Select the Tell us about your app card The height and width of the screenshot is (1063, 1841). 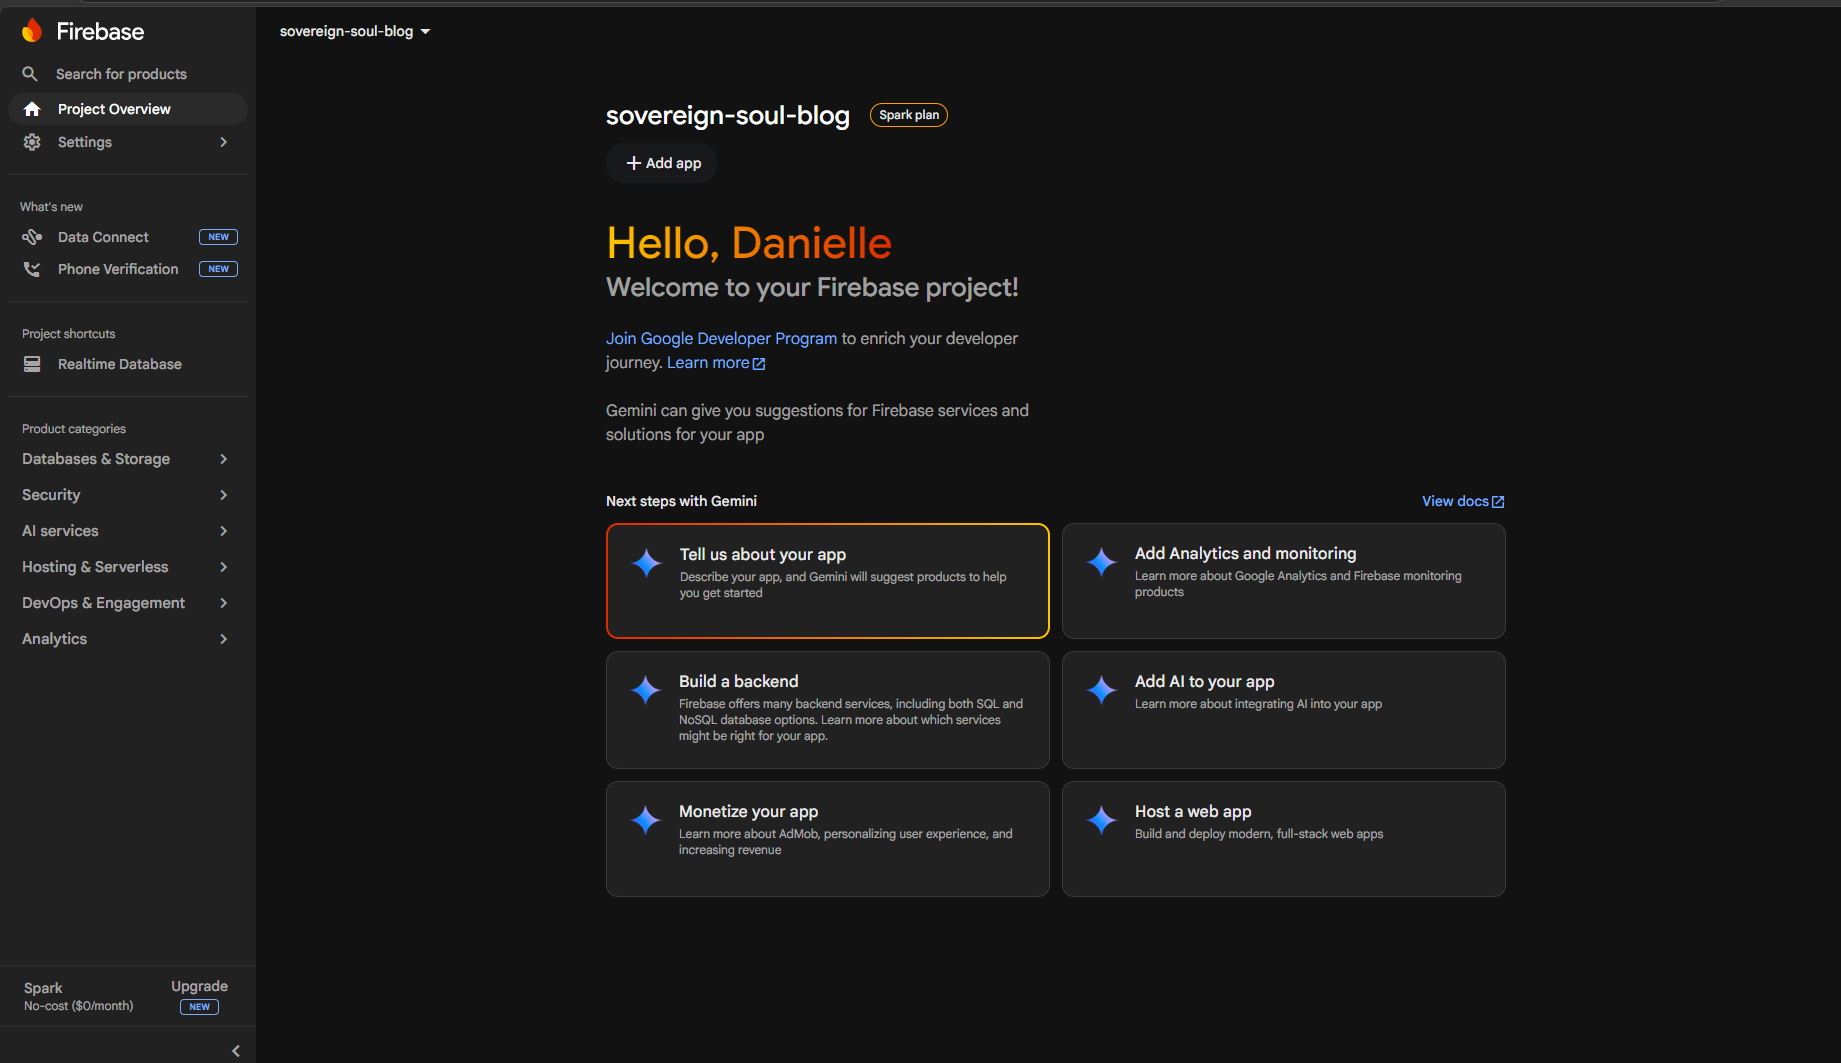pos(827,581)
